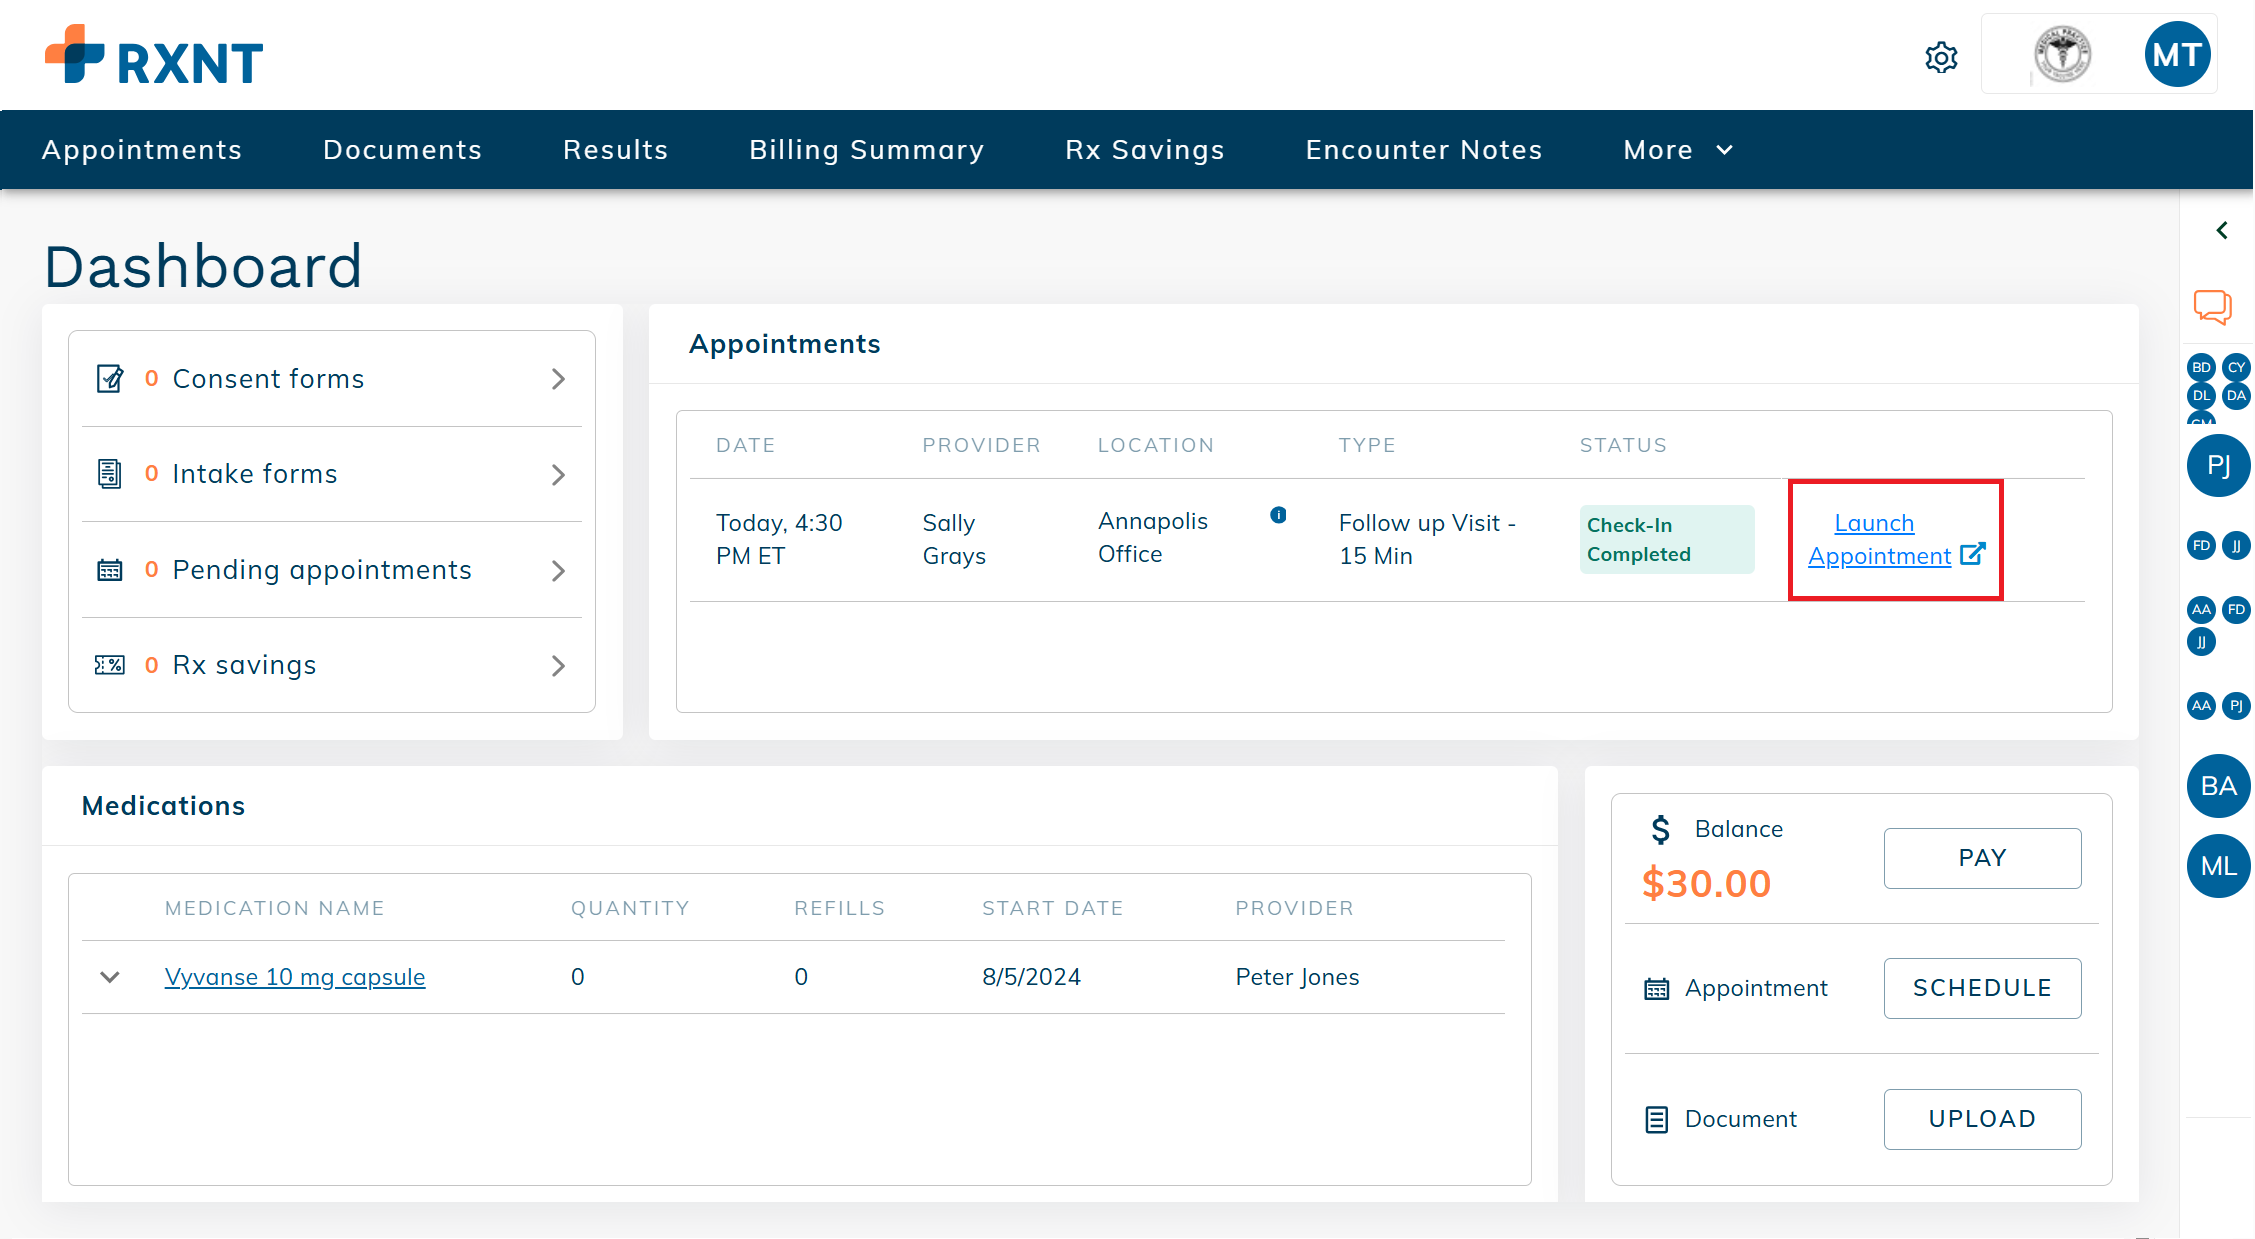The width and height of the screenshot is (2255, 1239).
Task: Click the SCHEDULE appointment button
Action: (x=1982, y=988)
